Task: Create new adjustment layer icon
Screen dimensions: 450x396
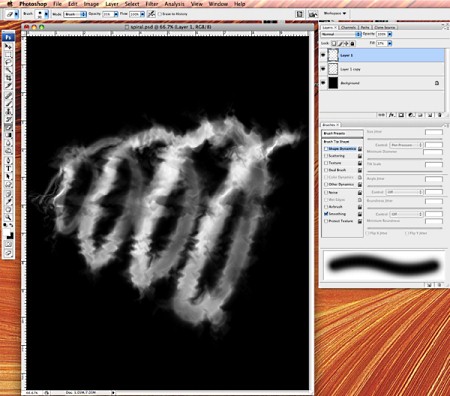Action: [411, 115]
